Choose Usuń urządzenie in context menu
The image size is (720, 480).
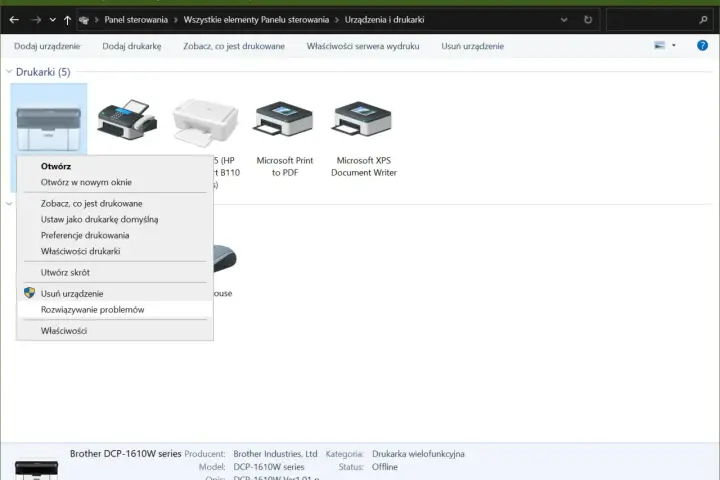(x=115, y=294)
